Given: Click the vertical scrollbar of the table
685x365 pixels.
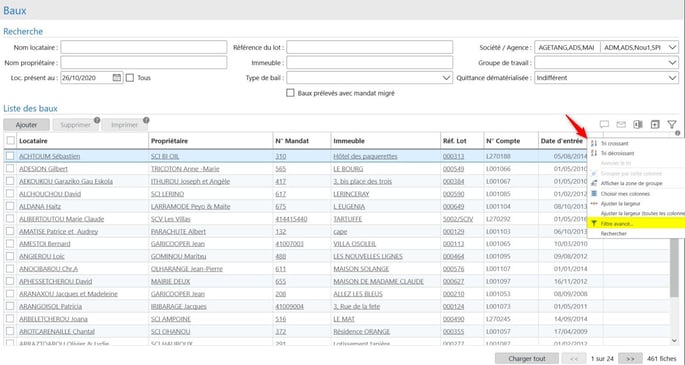Looking at the screenshot, I should (675, 269).
